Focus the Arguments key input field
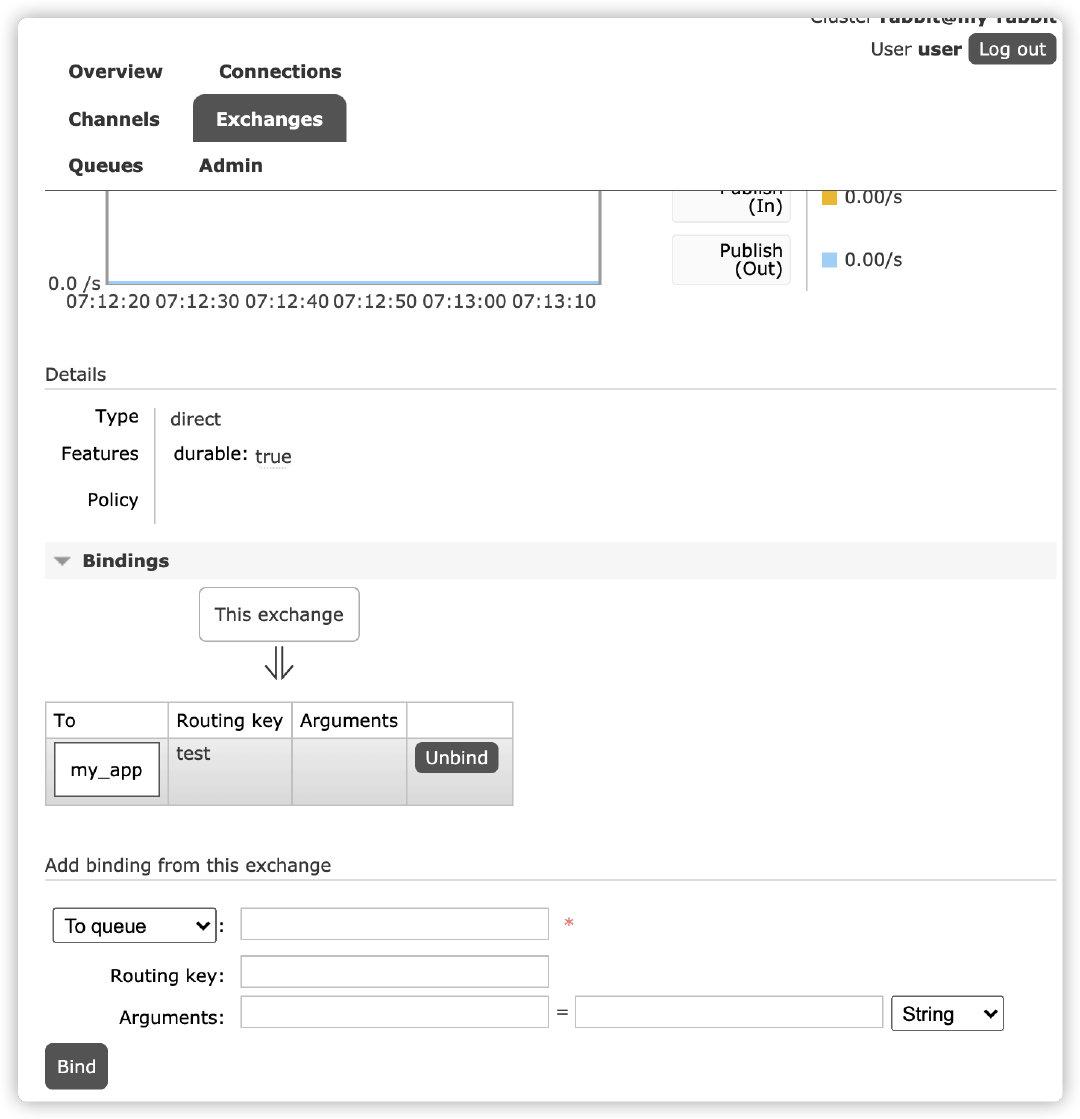This screenshot has width=1080, height=1119. [394, 1012]
